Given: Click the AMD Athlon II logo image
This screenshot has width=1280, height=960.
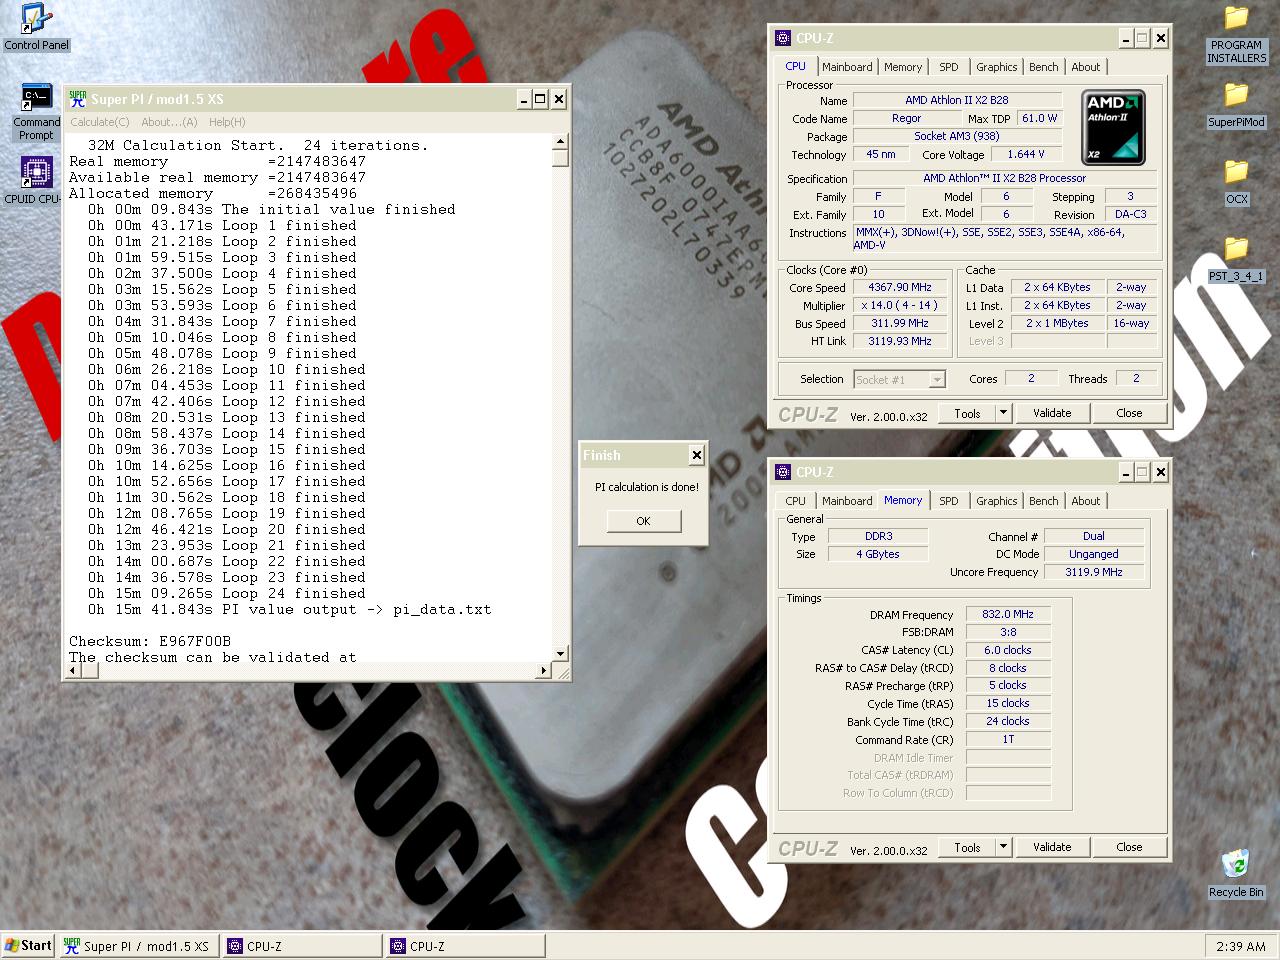Looking at the screenshot, I should tap(1113, 127).
